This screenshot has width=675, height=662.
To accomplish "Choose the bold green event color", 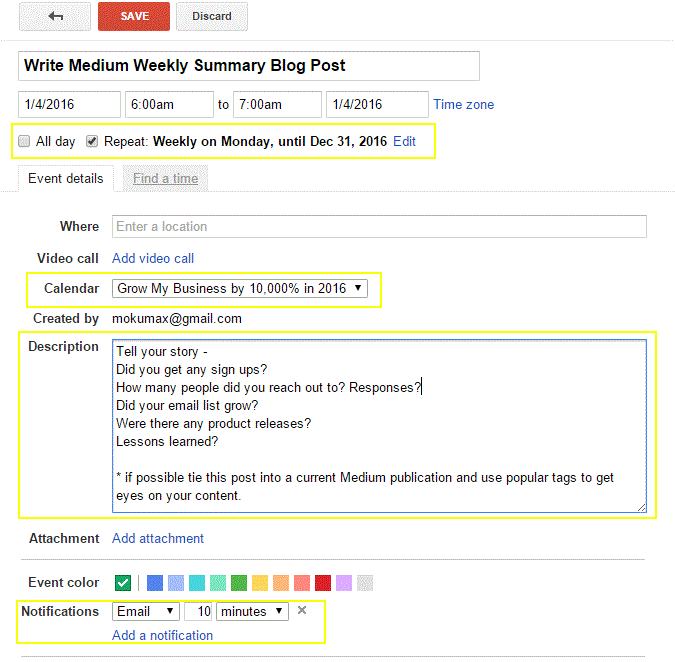I will [x=239, y=583].
